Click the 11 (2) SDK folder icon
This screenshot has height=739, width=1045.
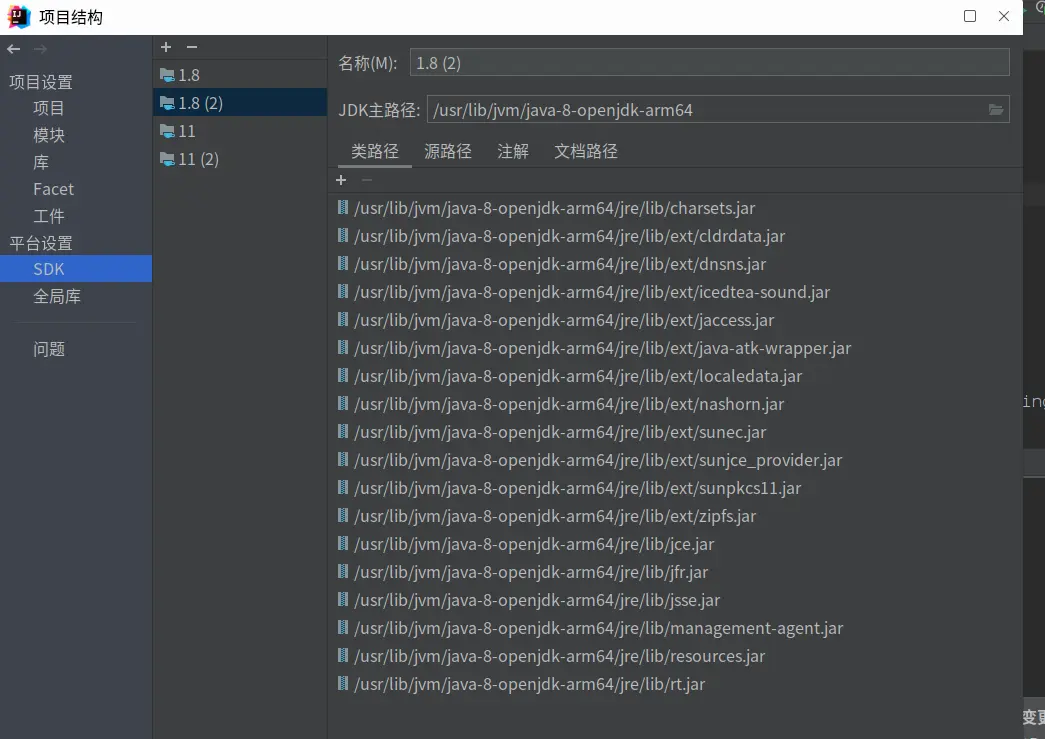167,159
